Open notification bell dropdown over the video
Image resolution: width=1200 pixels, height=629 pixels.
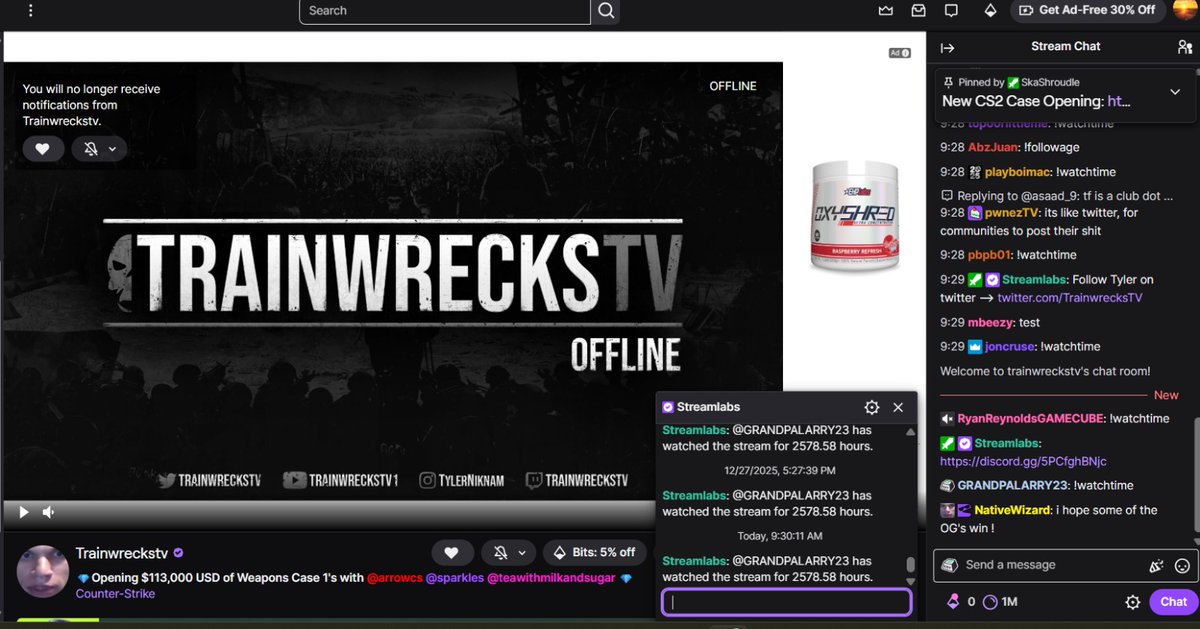tap(99, 149)
